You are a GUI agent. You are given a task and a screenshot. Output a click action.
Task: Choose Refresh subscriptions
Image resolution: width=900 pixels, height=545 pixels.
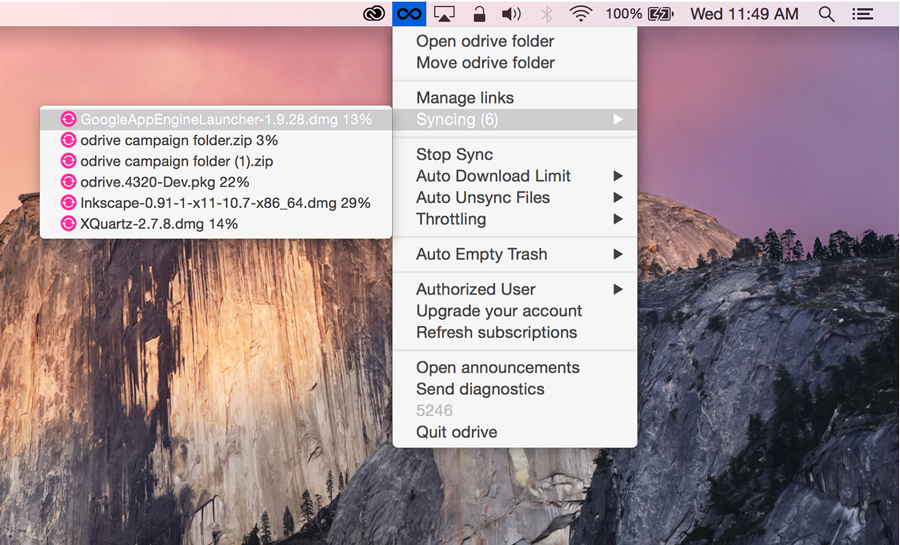pos(515,333)
